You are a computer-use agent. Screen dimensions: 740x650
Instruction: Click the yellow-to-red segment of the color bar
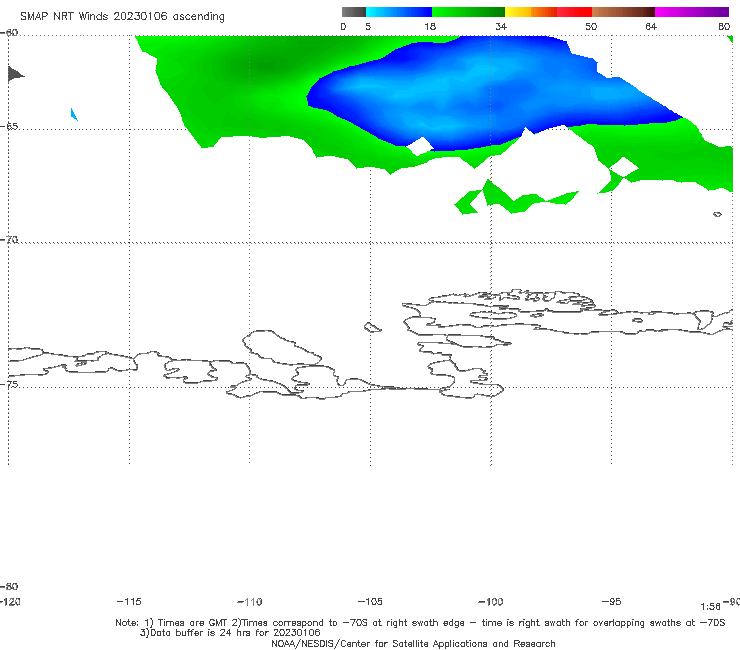(x=548, y=12)
